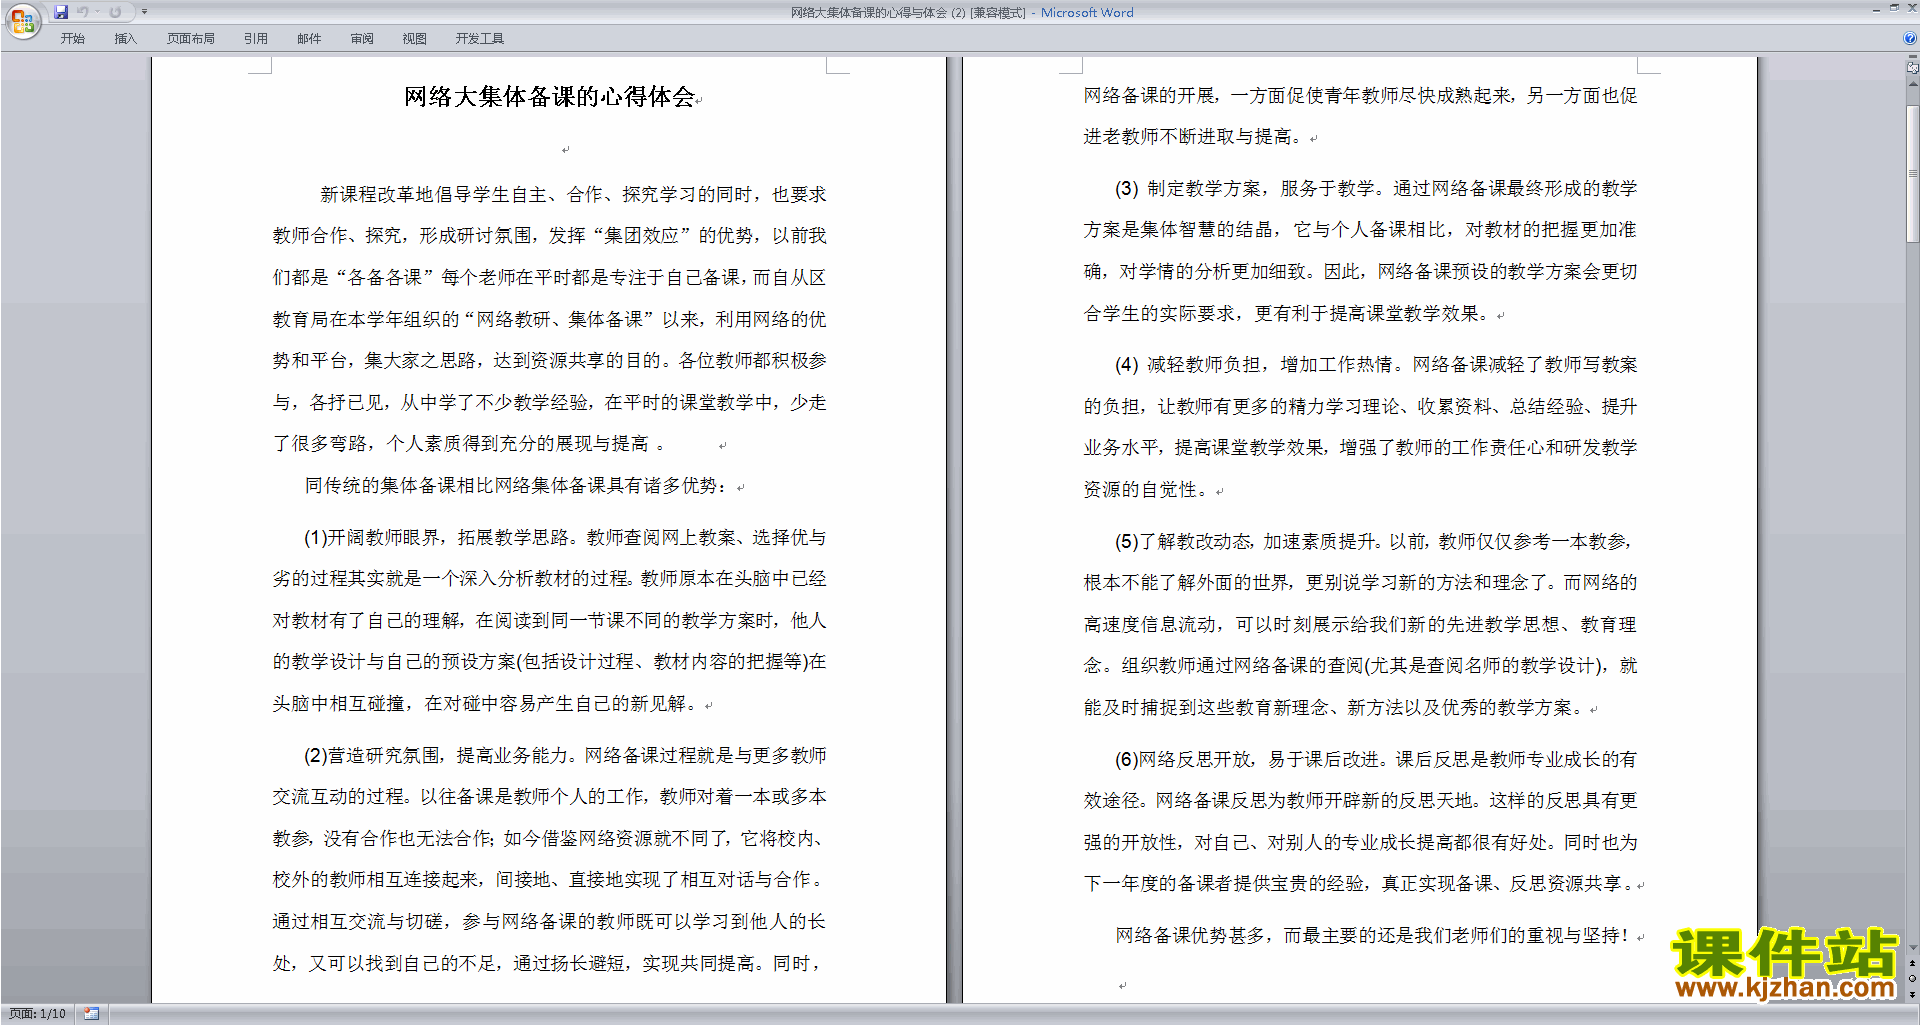The height and width of the screenshot is (1025, 1920).
Task: Click paragraph starting (3) 制定教学方案
Action: (1360, 251)
